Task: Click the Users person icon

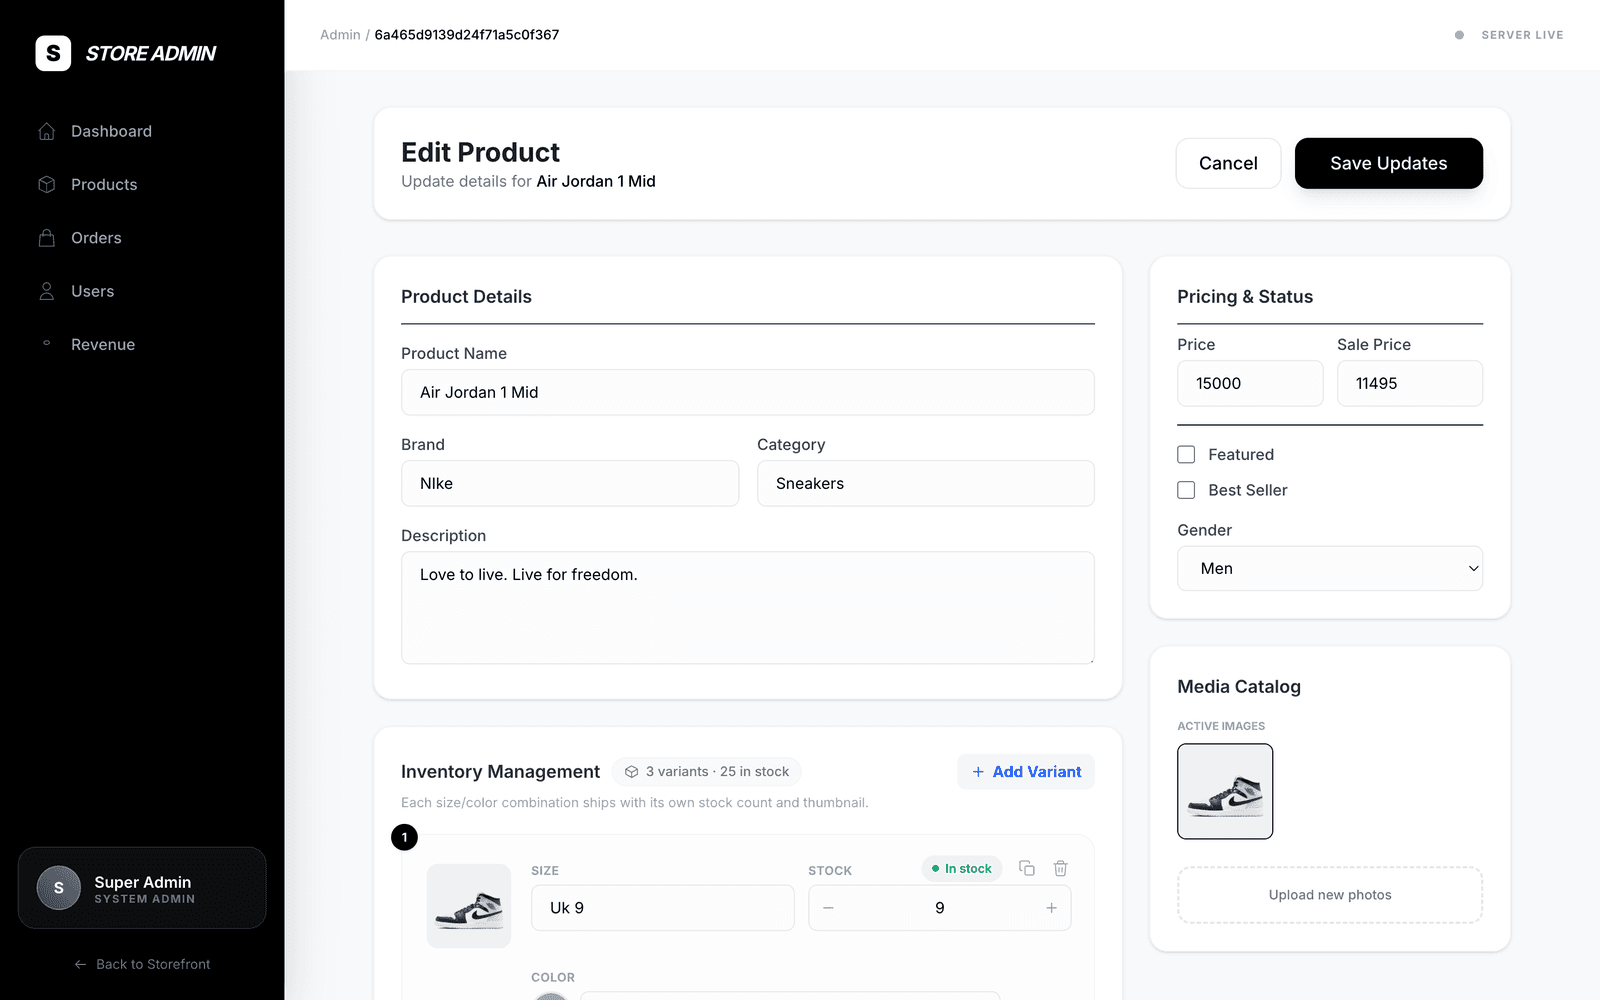Action: click(46, 291)
